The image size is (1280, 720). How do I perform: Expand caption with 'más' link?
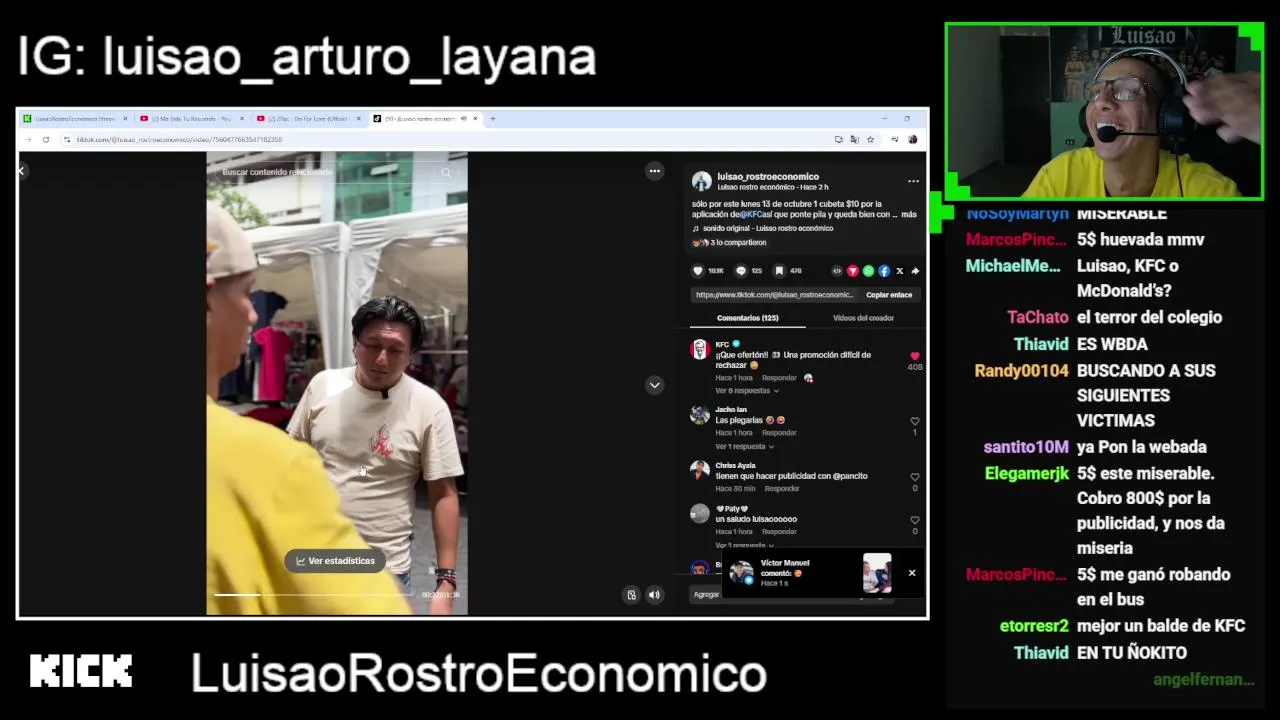coord(908,214)
